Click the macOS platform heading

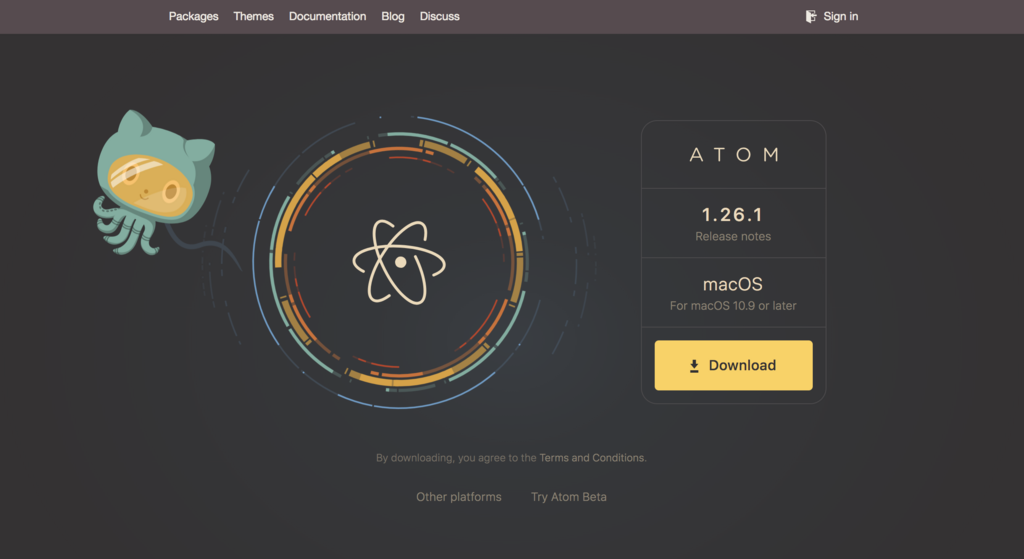pyautogui.click(x=733, y=284)
